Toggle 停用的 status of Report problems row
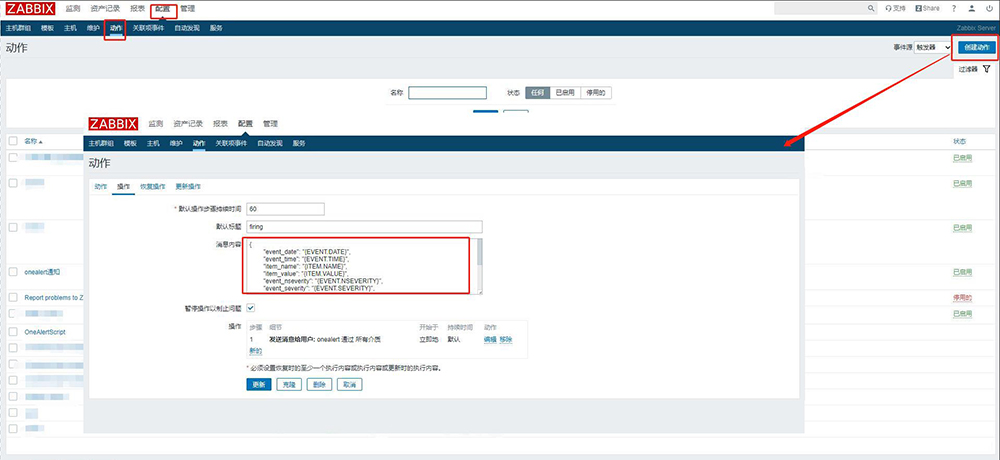 click(962, 297)
